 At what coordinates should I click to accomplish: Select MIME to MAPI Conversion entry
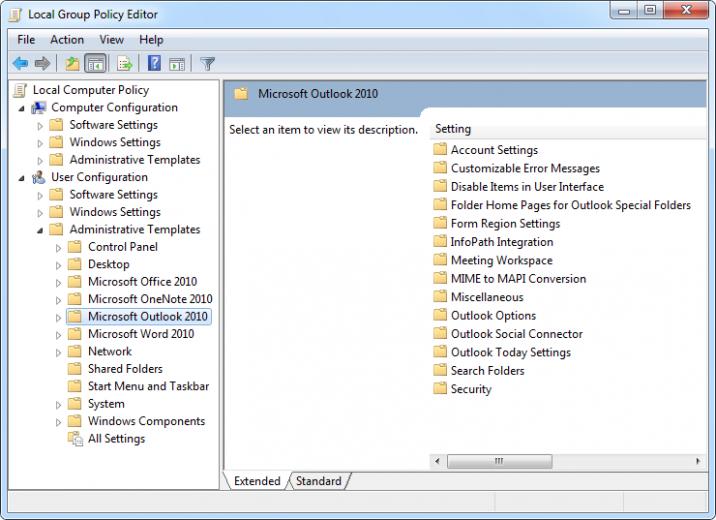tap(518, 278)
